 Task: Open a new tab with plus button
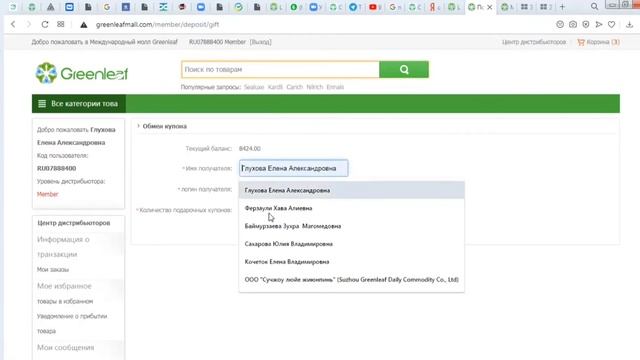pos(562,7)
